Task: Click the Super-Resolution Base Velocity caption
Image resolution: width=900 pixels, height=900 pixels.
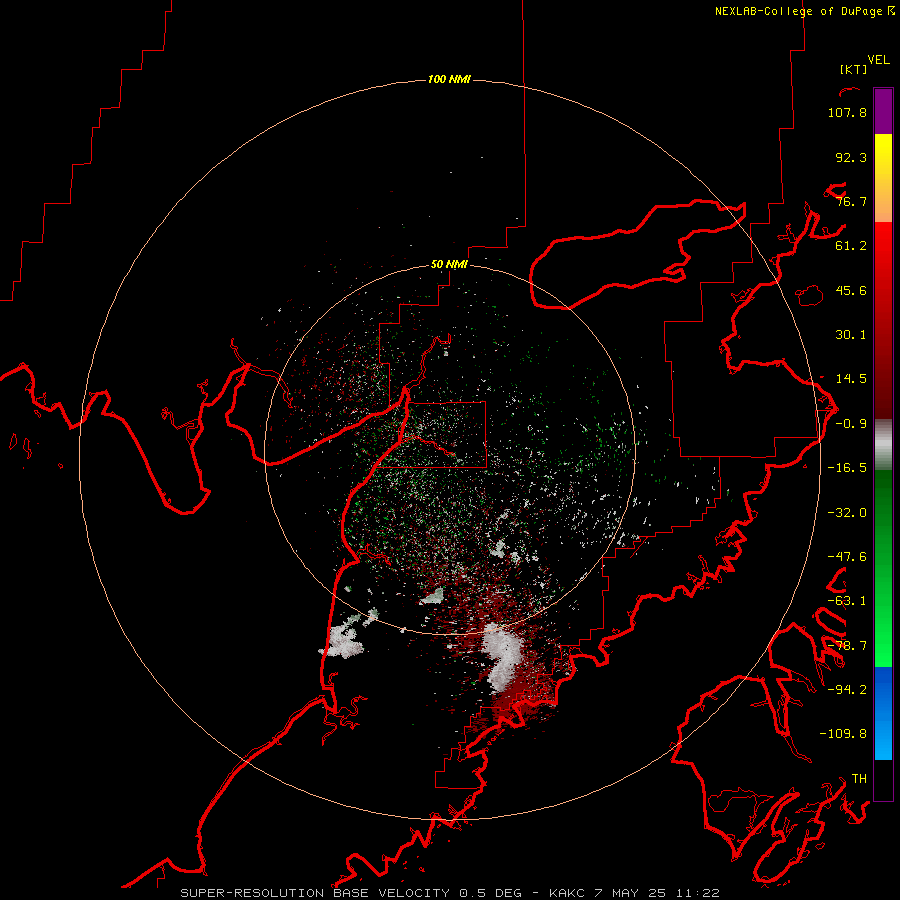Action: pos(450,893)
